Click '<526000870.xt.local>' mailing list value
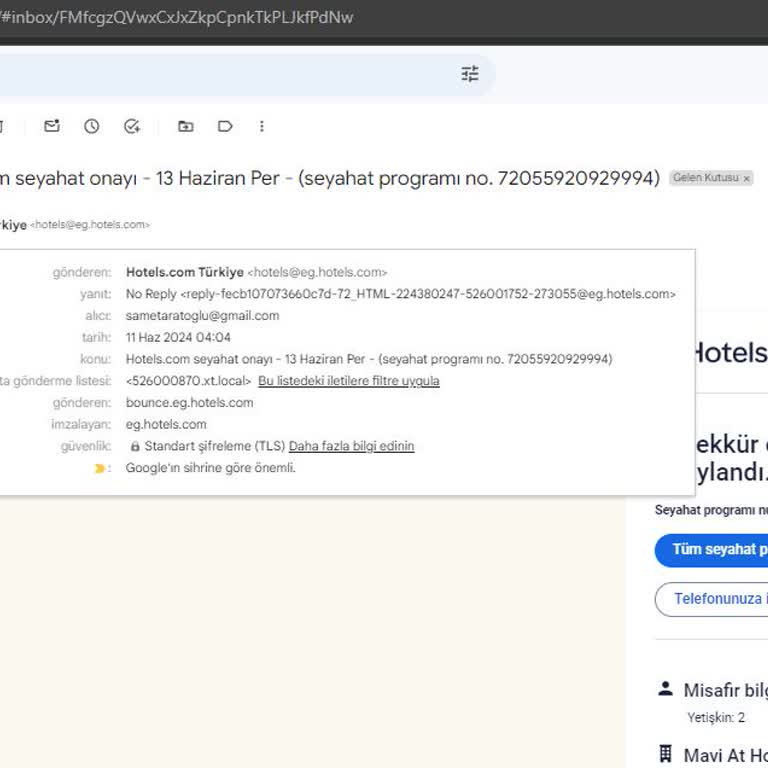Screen dimensions: 768x768 pyautogui.click(x=189, y=381)
